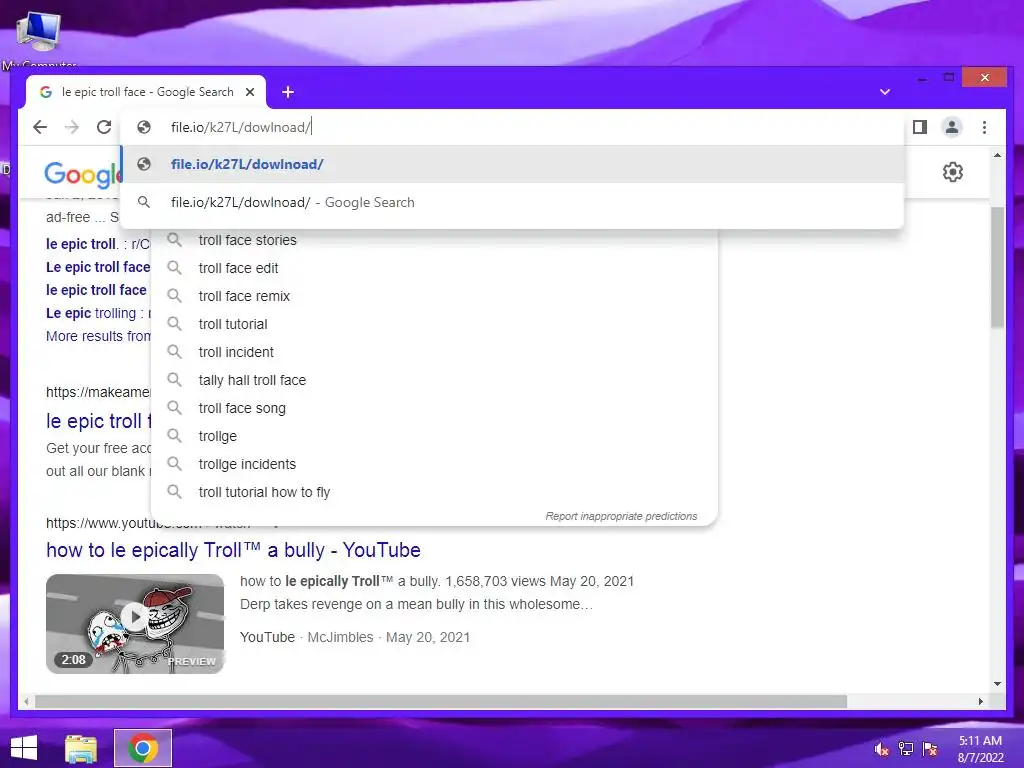Click the network tray icon
This screenshot has height=768, width=1024.
(x=906, y=749)
